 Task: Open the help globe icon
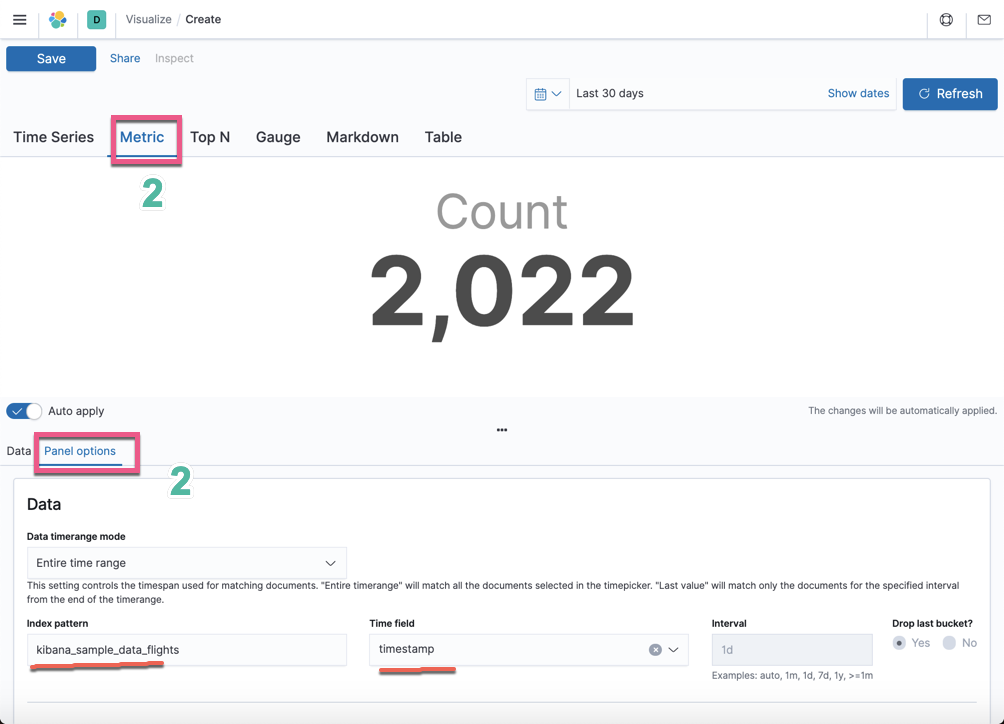(x=946, y=19)
